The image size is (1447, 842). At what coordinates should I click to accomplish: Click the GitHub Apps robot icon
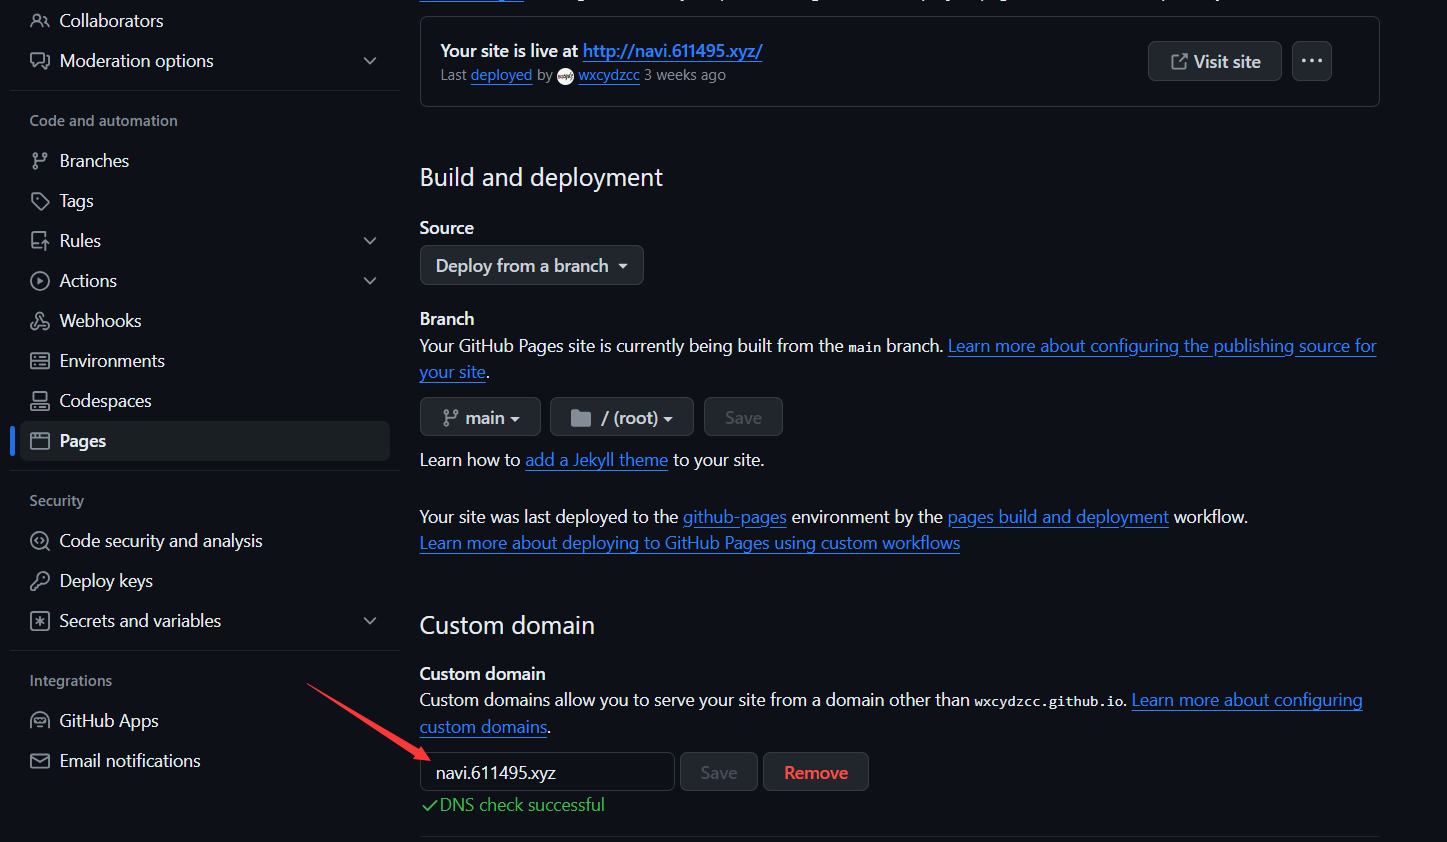(x=40, y=721)
